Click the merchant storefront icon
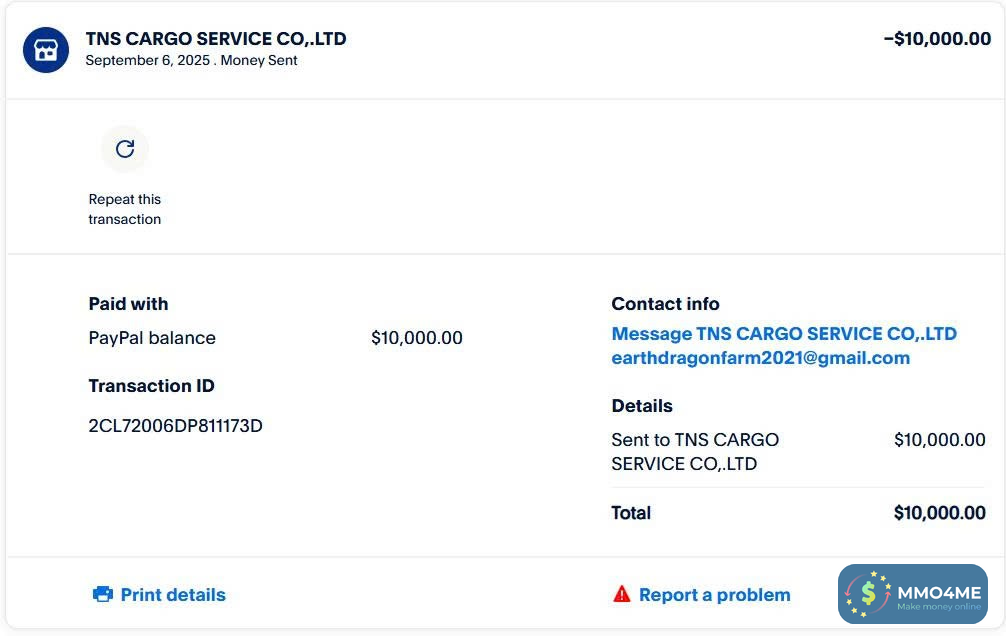This screenshot has height=636, width=1006. [46, 50]
